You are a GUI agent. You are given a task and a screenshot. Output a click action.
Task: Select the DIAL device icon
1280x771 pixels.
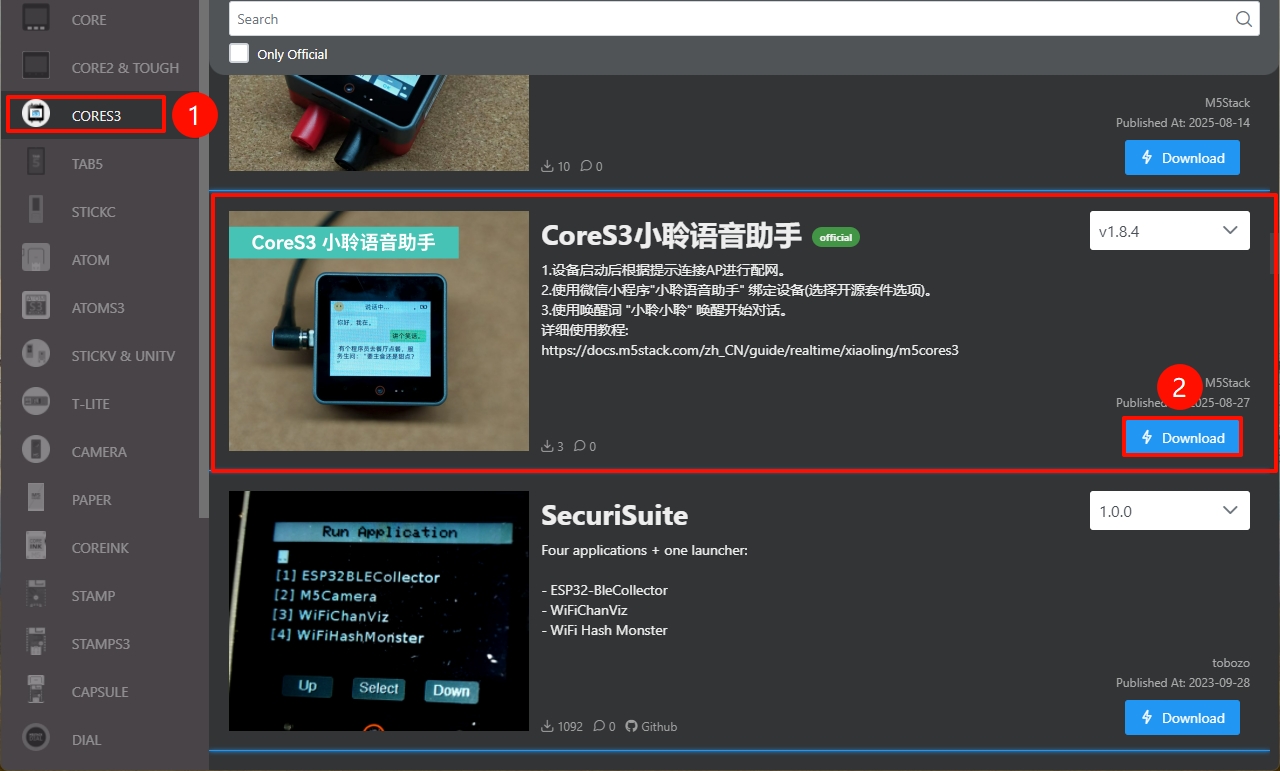[36, 739]
